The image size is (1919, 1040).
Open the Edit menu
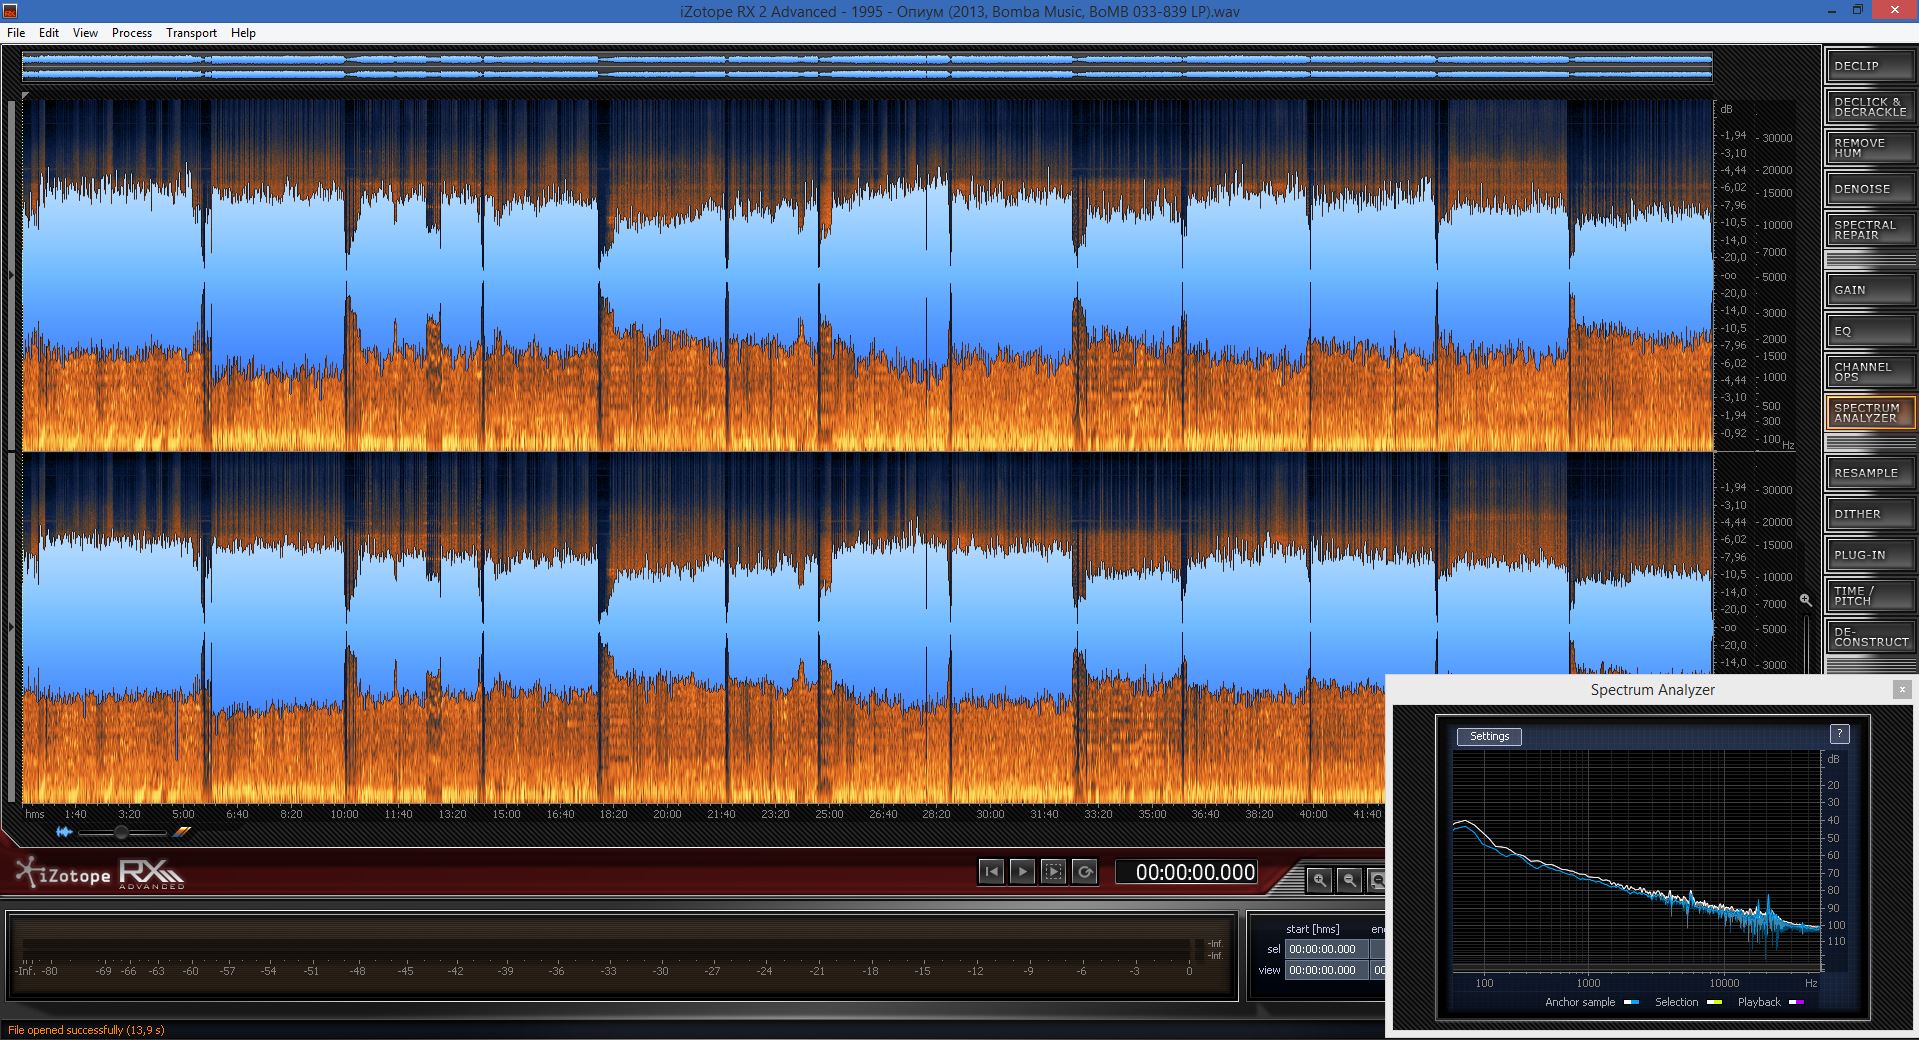point(49,33)
